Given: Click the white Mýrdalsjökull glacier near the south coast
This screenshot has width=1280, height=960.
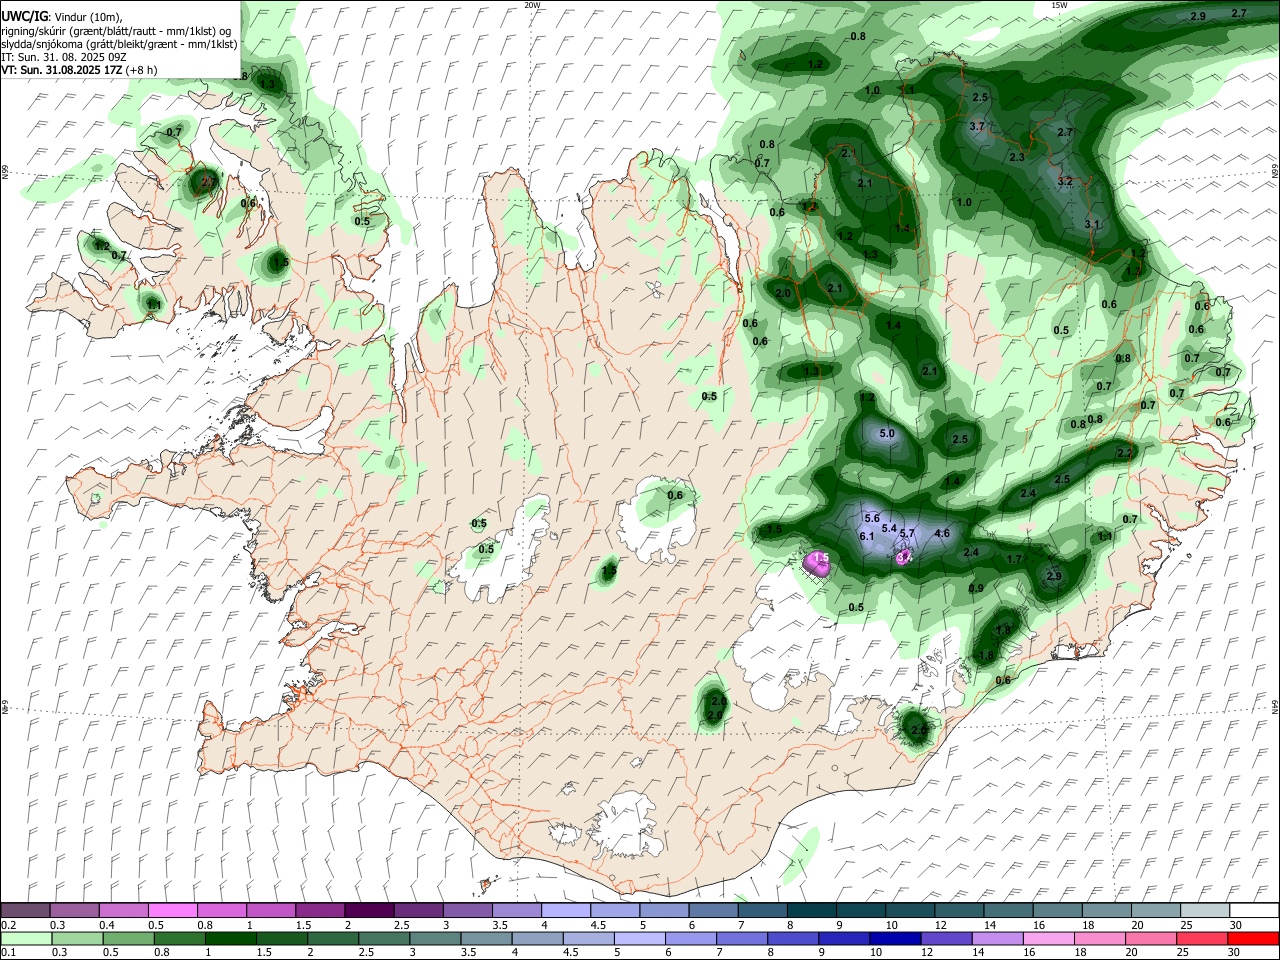Looking at the screenshot, I should point(625,824).
